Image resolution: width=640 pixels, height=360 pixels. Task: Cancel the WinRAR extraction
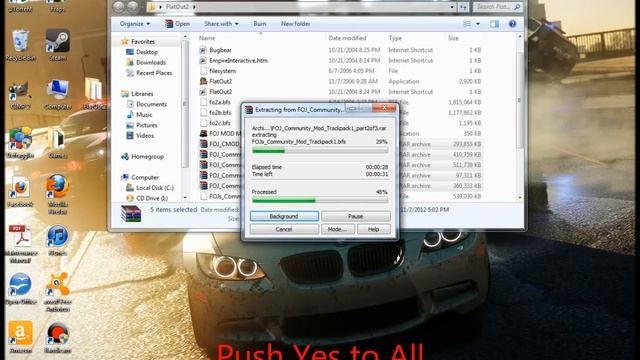pos(284,229)
